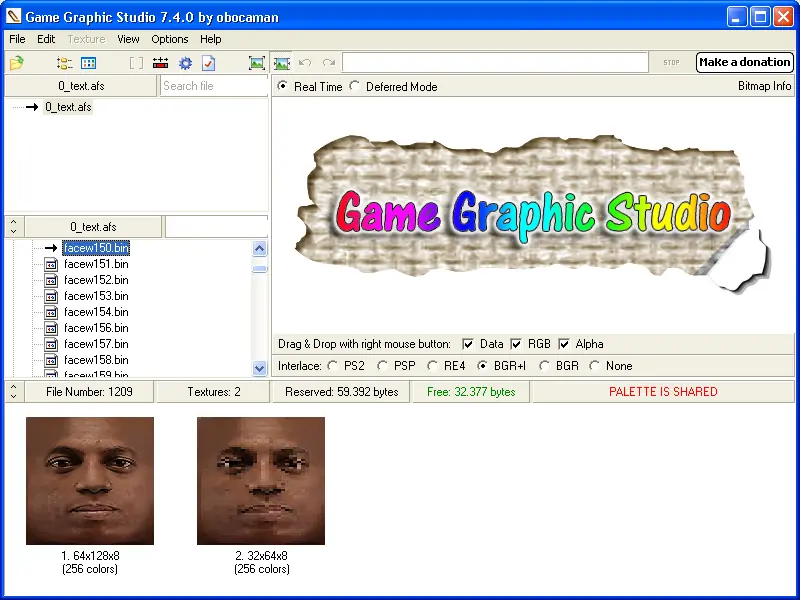The width and height of the screenshot is (800, 600).
Task: Open the Help menu
Action: tap(210, 39)
